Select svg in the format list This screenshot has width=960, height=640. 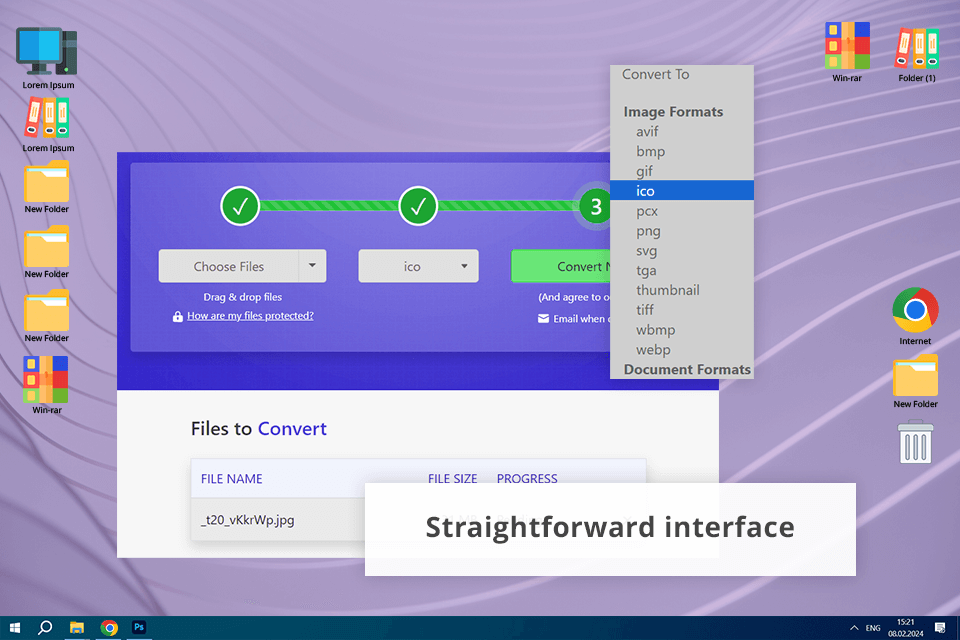pos(682,250)
